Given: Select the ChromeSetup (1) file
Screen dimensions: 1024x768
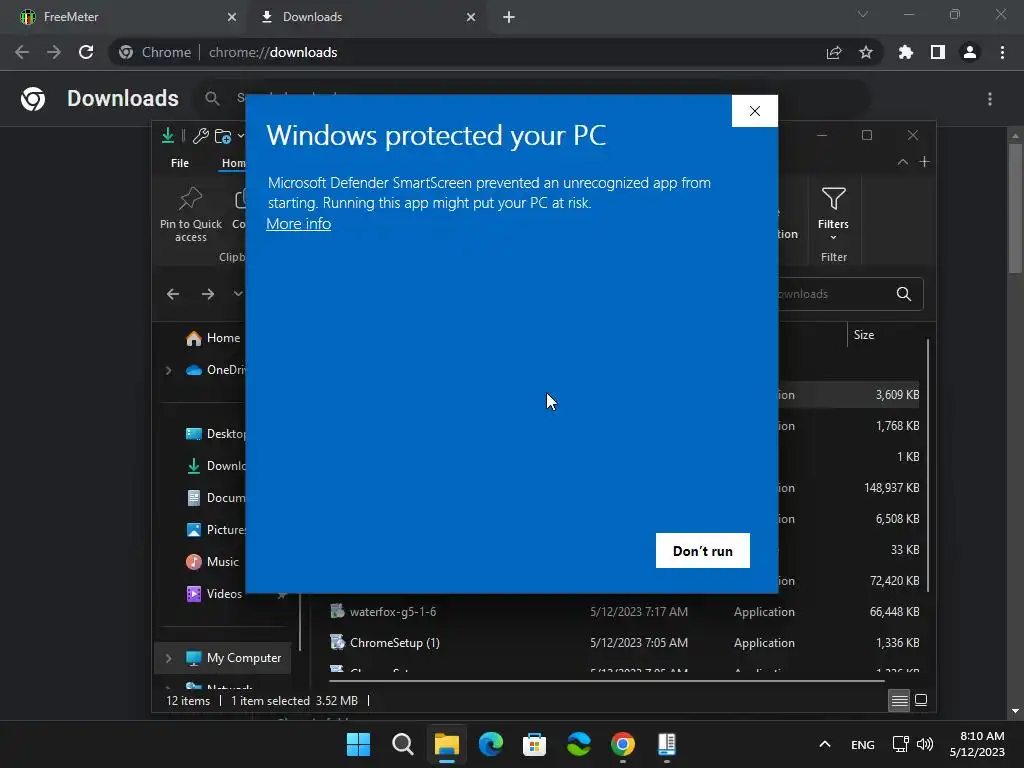Looking at the screenshot, I should (394, 643).
